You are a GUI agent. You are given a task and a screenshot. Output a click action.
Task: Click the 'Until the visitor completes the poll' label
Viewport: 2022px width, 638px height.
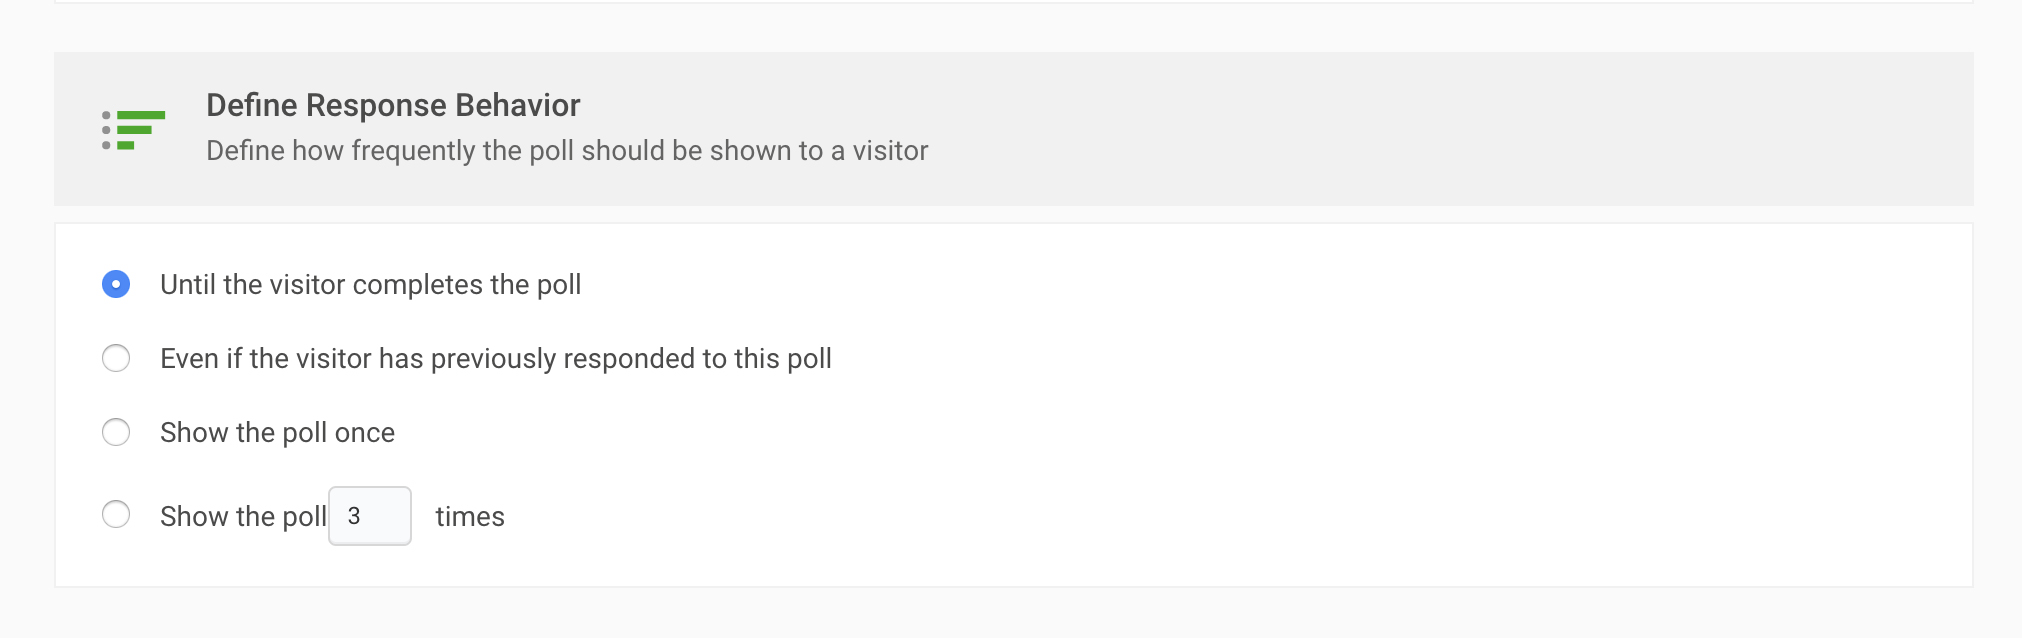pos(371,285)
